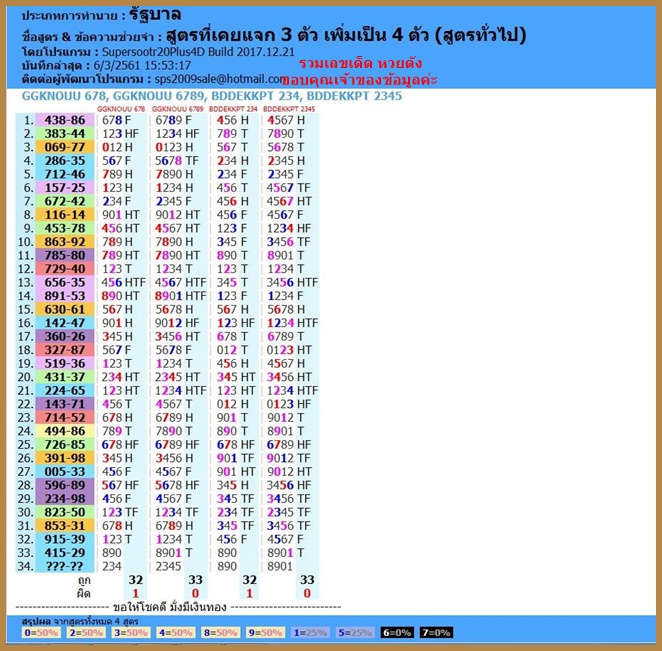Click the BDDEKKPT 2345 column header
662x651 pixels.
[291, 107]
